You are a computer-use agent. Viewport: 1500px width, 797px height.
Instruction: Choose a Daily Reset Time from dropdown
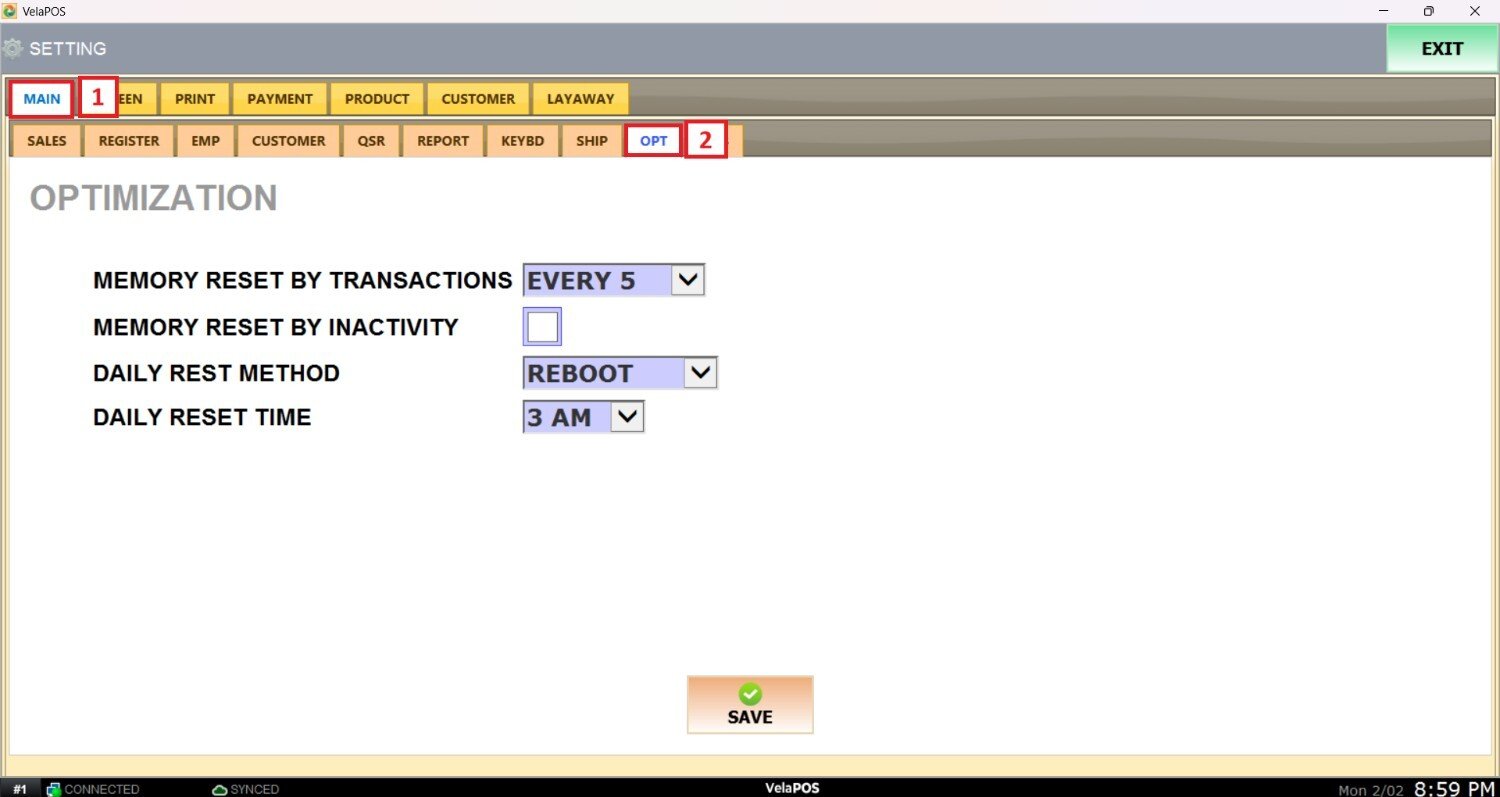(x=627, y=416)
